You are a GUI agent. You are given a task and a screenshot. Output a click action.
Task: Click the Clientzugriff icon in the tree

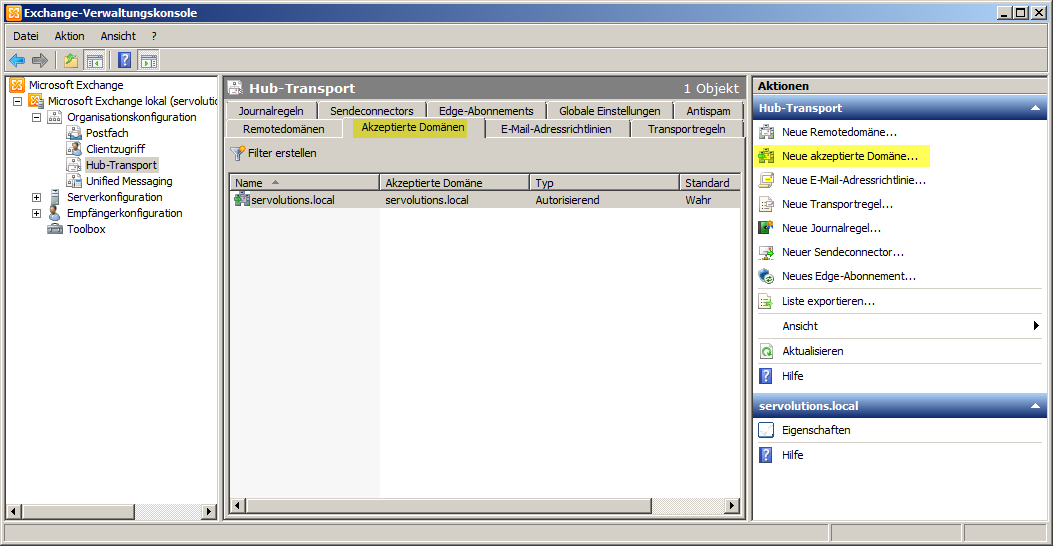coord(74,148)
